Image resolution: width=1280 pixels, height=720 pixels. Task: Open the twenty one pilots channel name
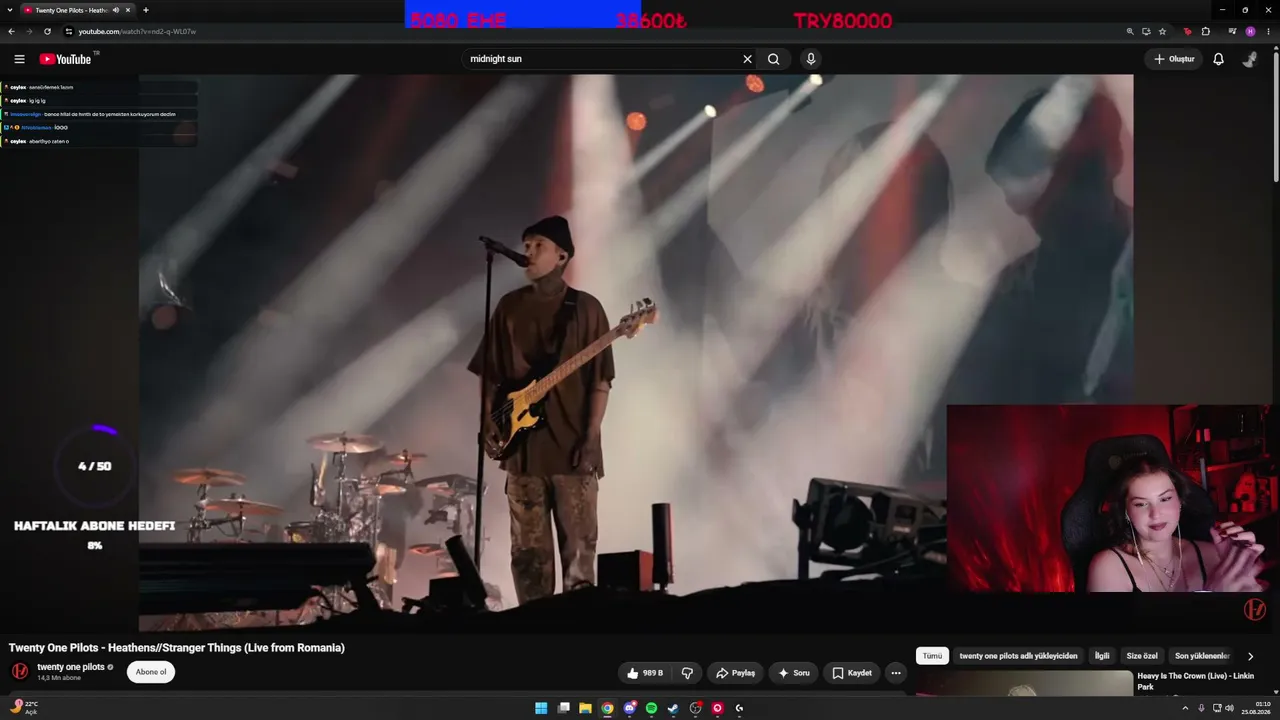click(x=71, y=667)
